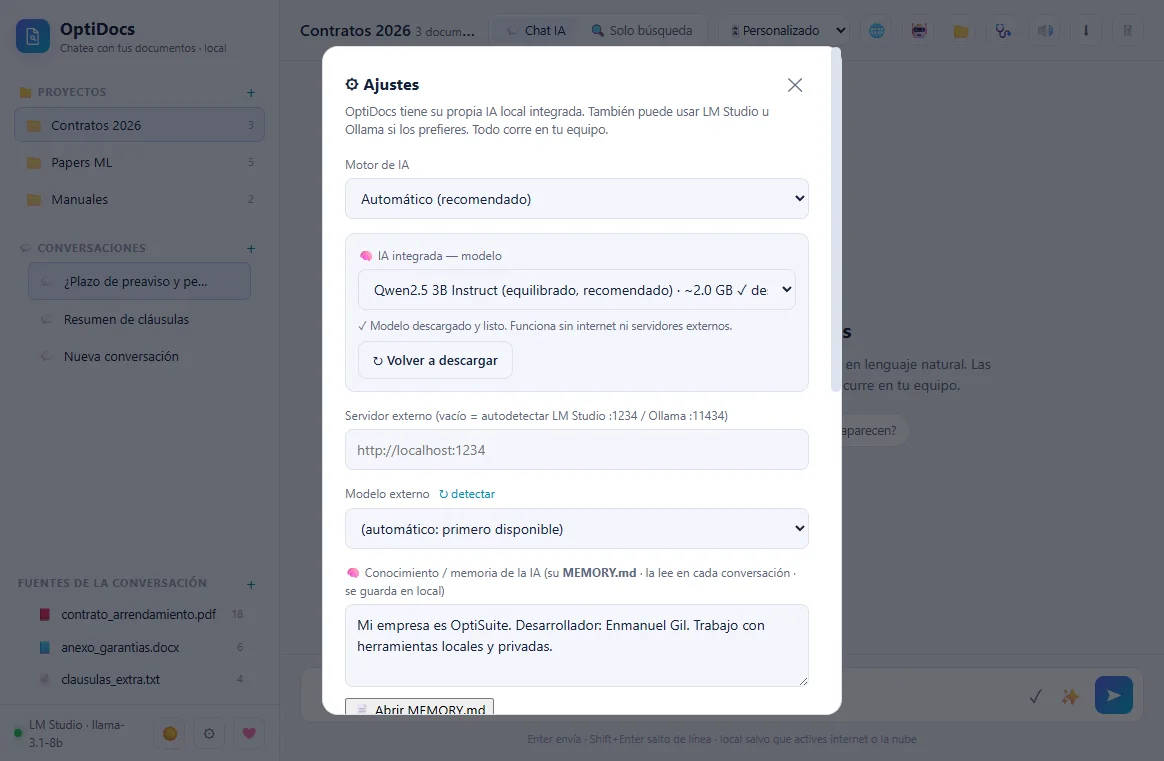Select the Papers ML project
1164x761 pixels.
click(140, 162)
